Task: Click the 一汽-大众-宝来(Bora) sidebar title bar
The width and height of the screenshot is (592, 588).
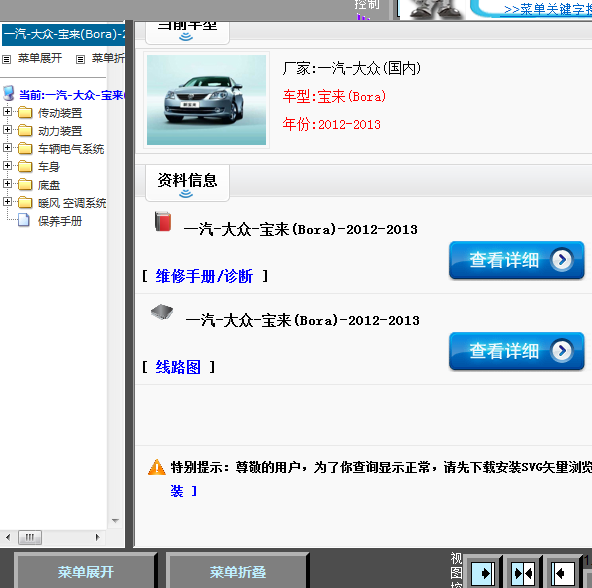Action: pos(63,35)
